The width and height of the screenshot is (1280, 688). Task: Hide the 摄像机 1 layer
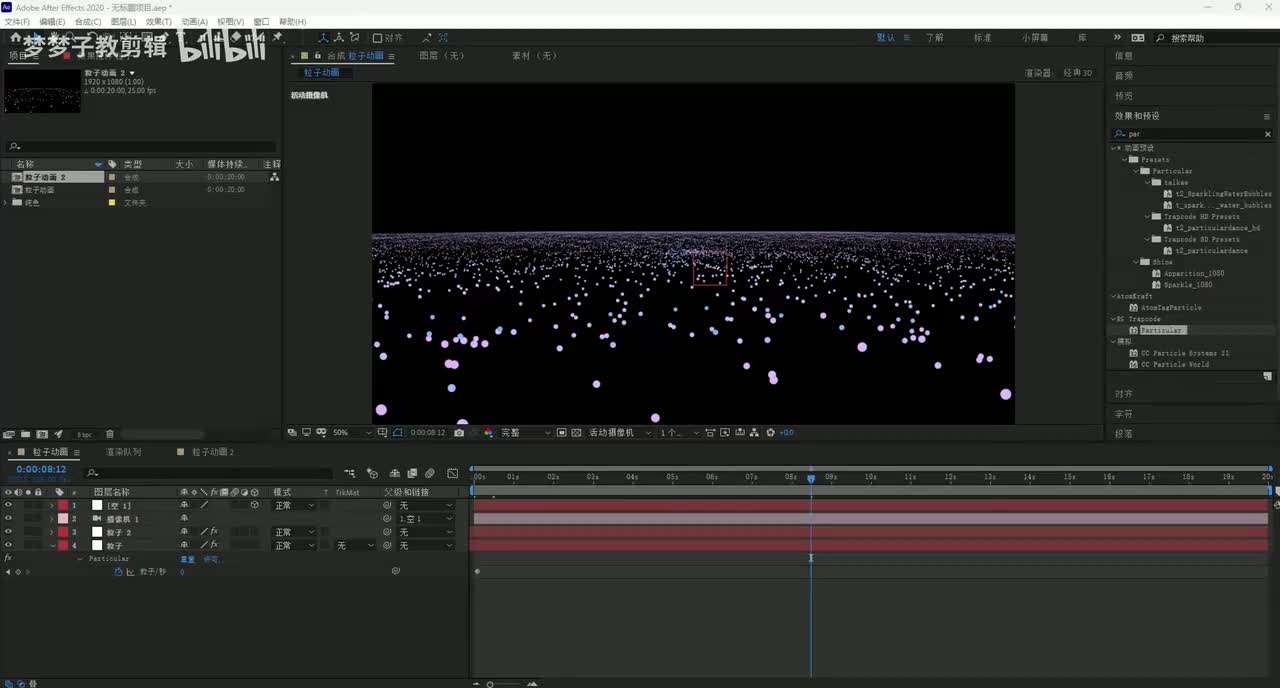[8, 519]
